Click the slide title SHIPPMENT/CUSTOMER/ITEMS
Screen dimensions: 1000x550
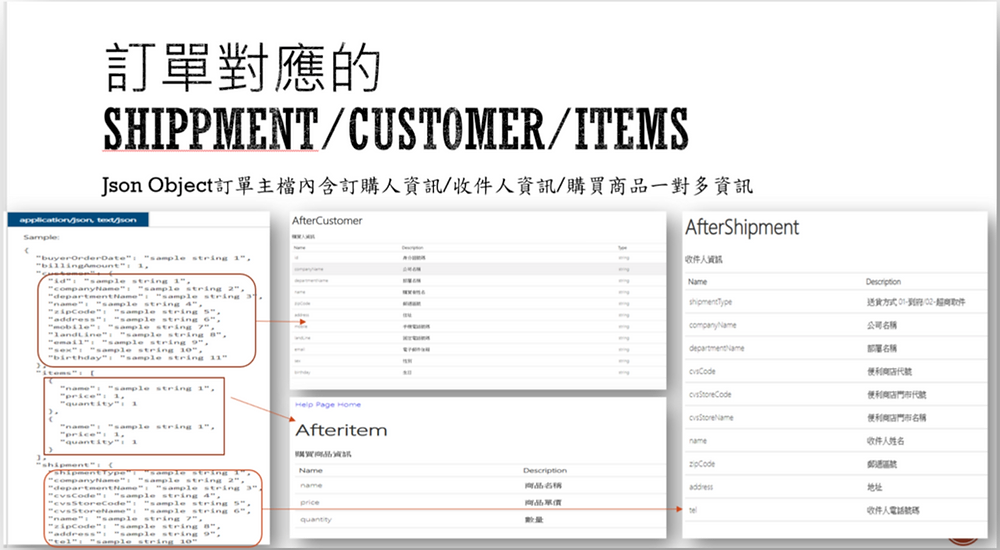(x=396, y=129)
